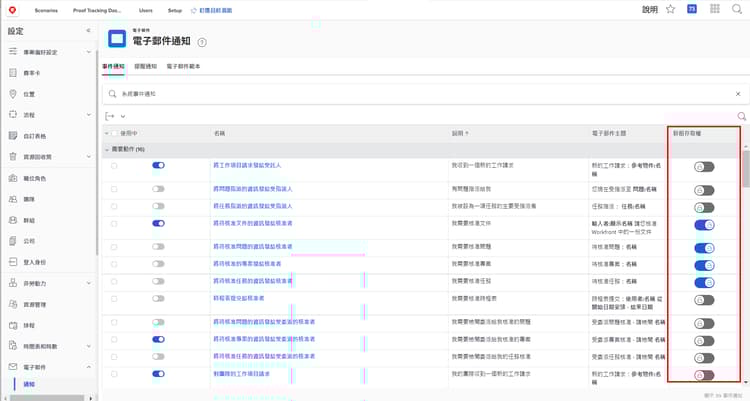This screenshot has width=750, height=401.
Task: Collapse the 電子郵件 section chevron
Action: (88, 367)
